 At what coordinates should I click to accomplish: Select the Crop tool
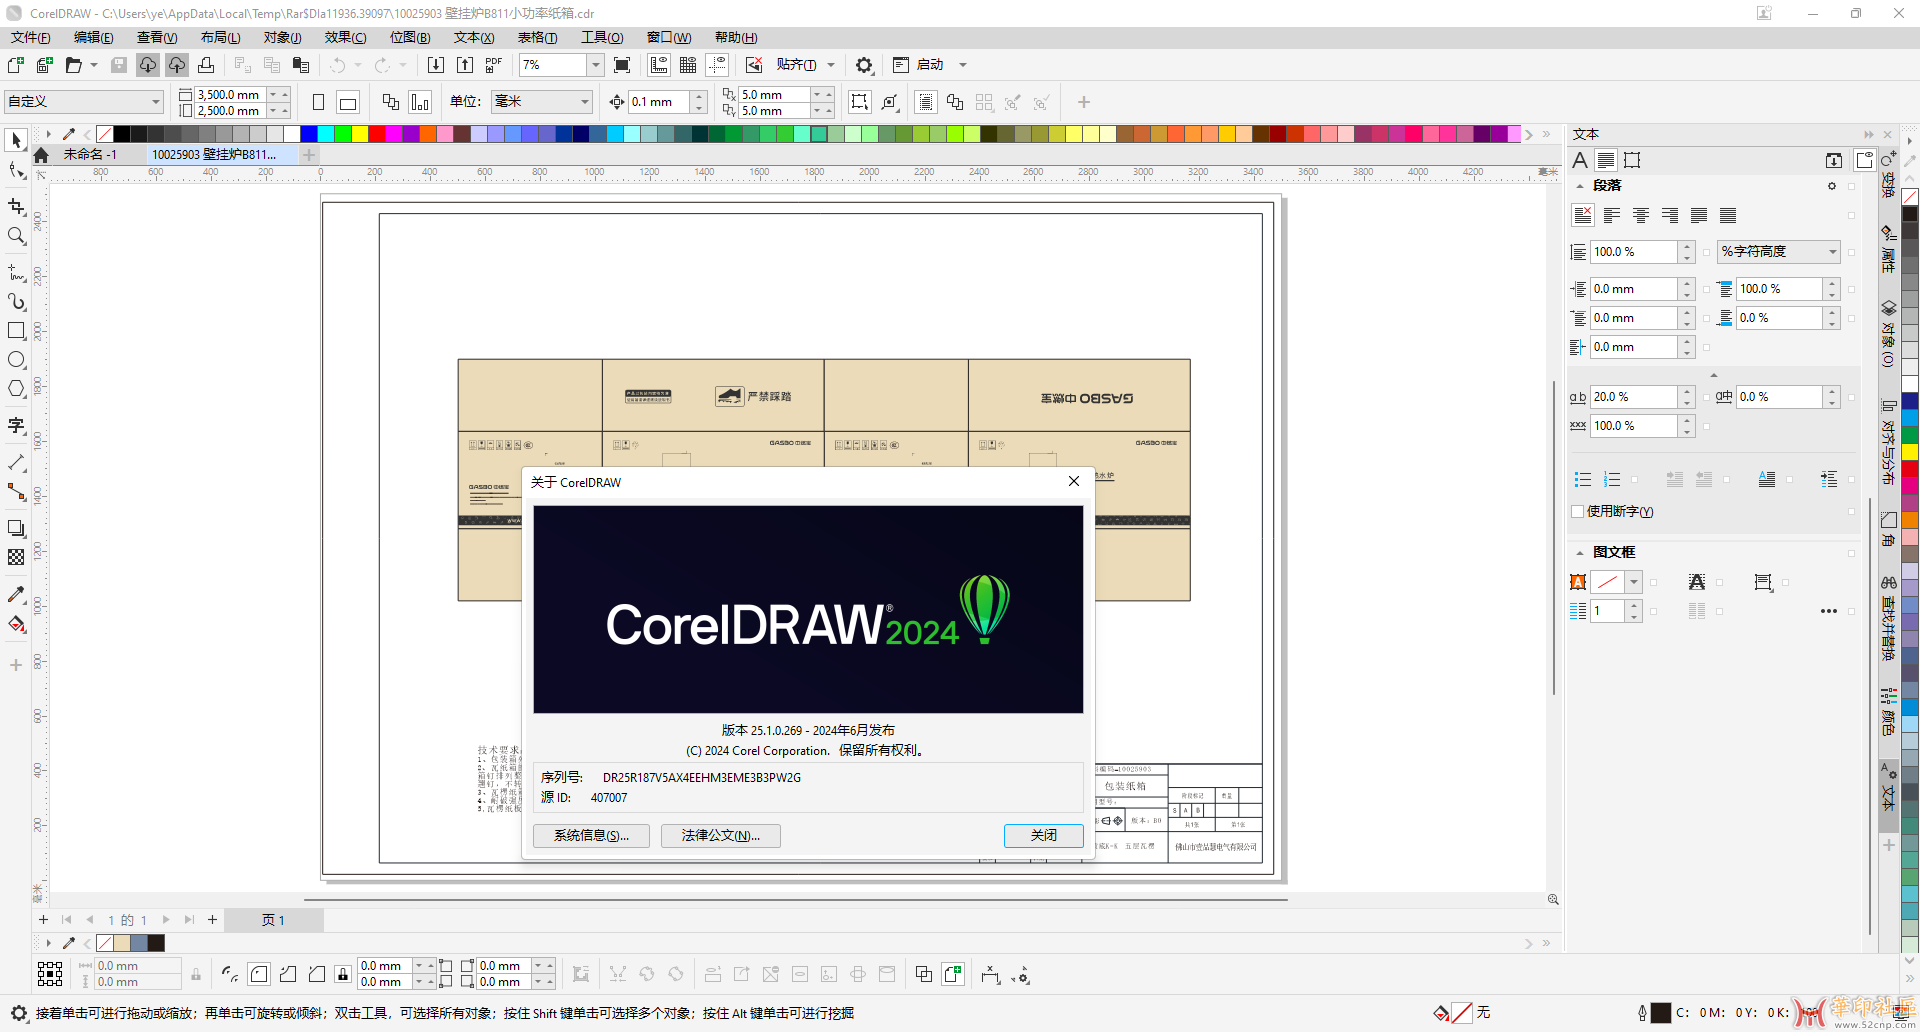16,207
